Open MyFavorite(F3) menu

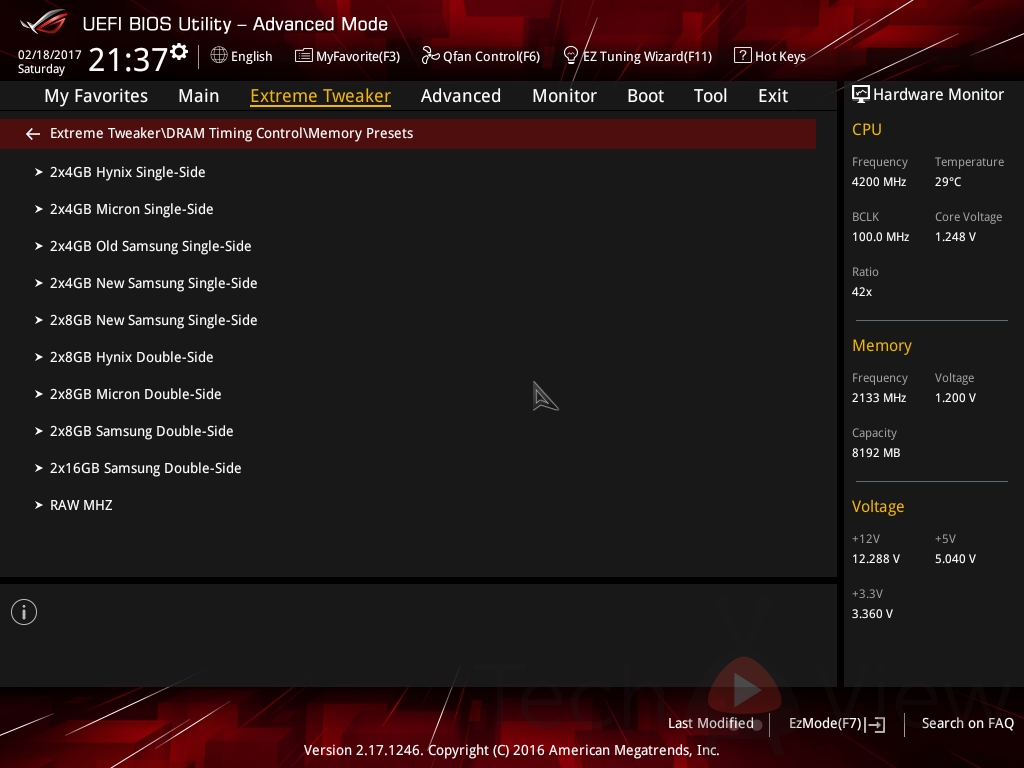click(x=358, y=57)
